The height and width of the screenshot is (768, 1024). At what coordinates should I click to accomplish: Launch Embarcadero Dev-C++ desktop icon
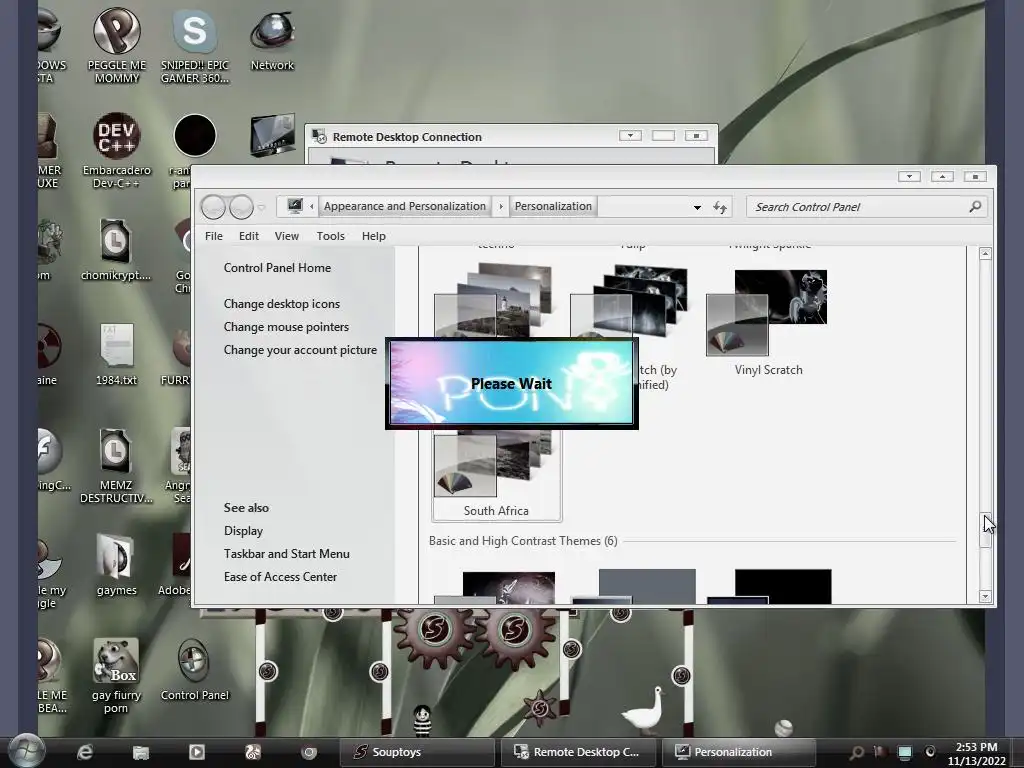pos(116,150)
